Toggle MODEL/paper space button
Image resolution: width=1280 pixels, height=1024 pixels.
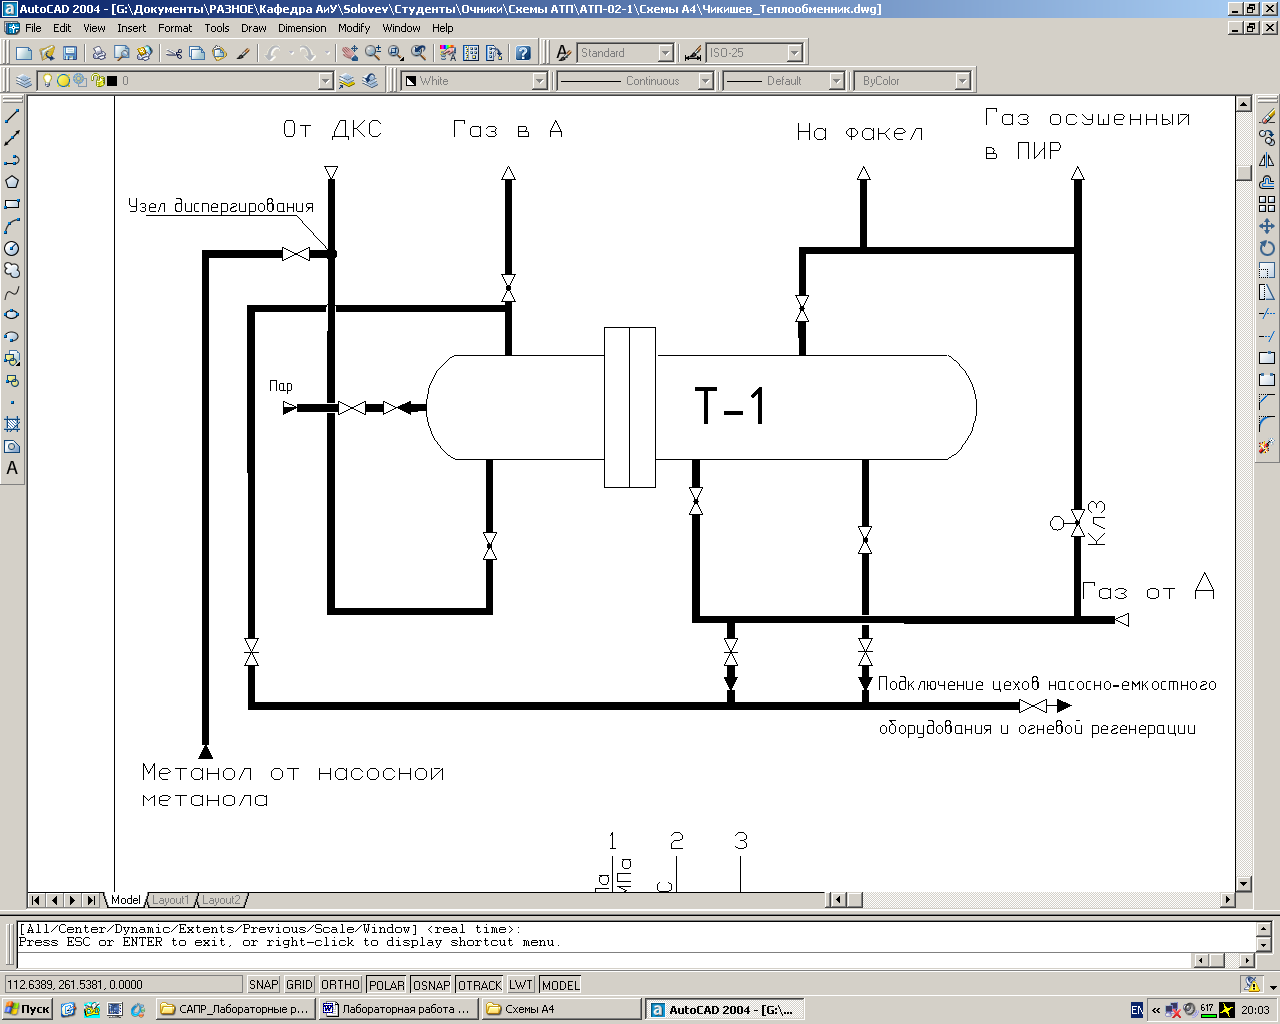coord(560,985)
